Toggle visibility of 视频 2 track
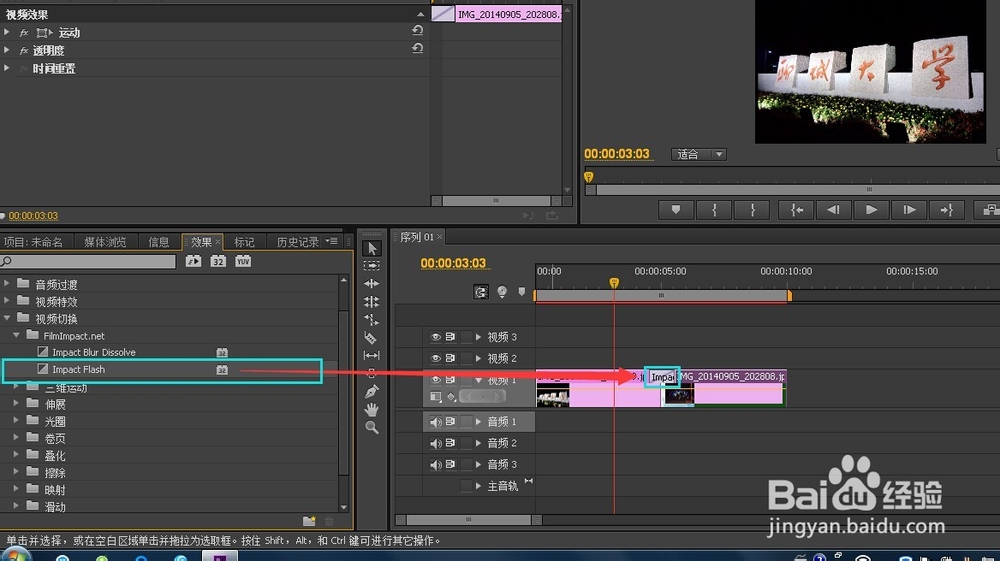 [436, 358]
